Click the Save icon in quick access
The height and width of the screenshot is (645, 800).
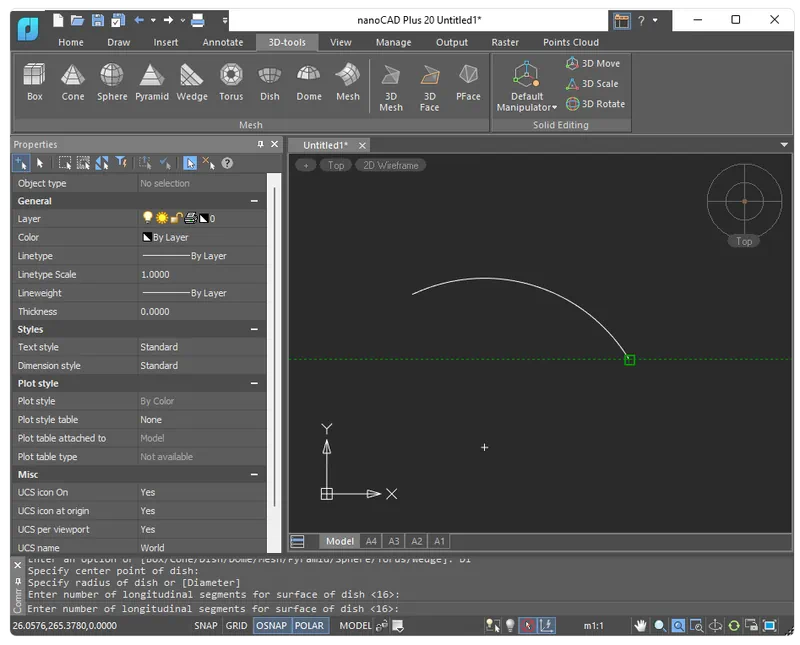[97, 20]
